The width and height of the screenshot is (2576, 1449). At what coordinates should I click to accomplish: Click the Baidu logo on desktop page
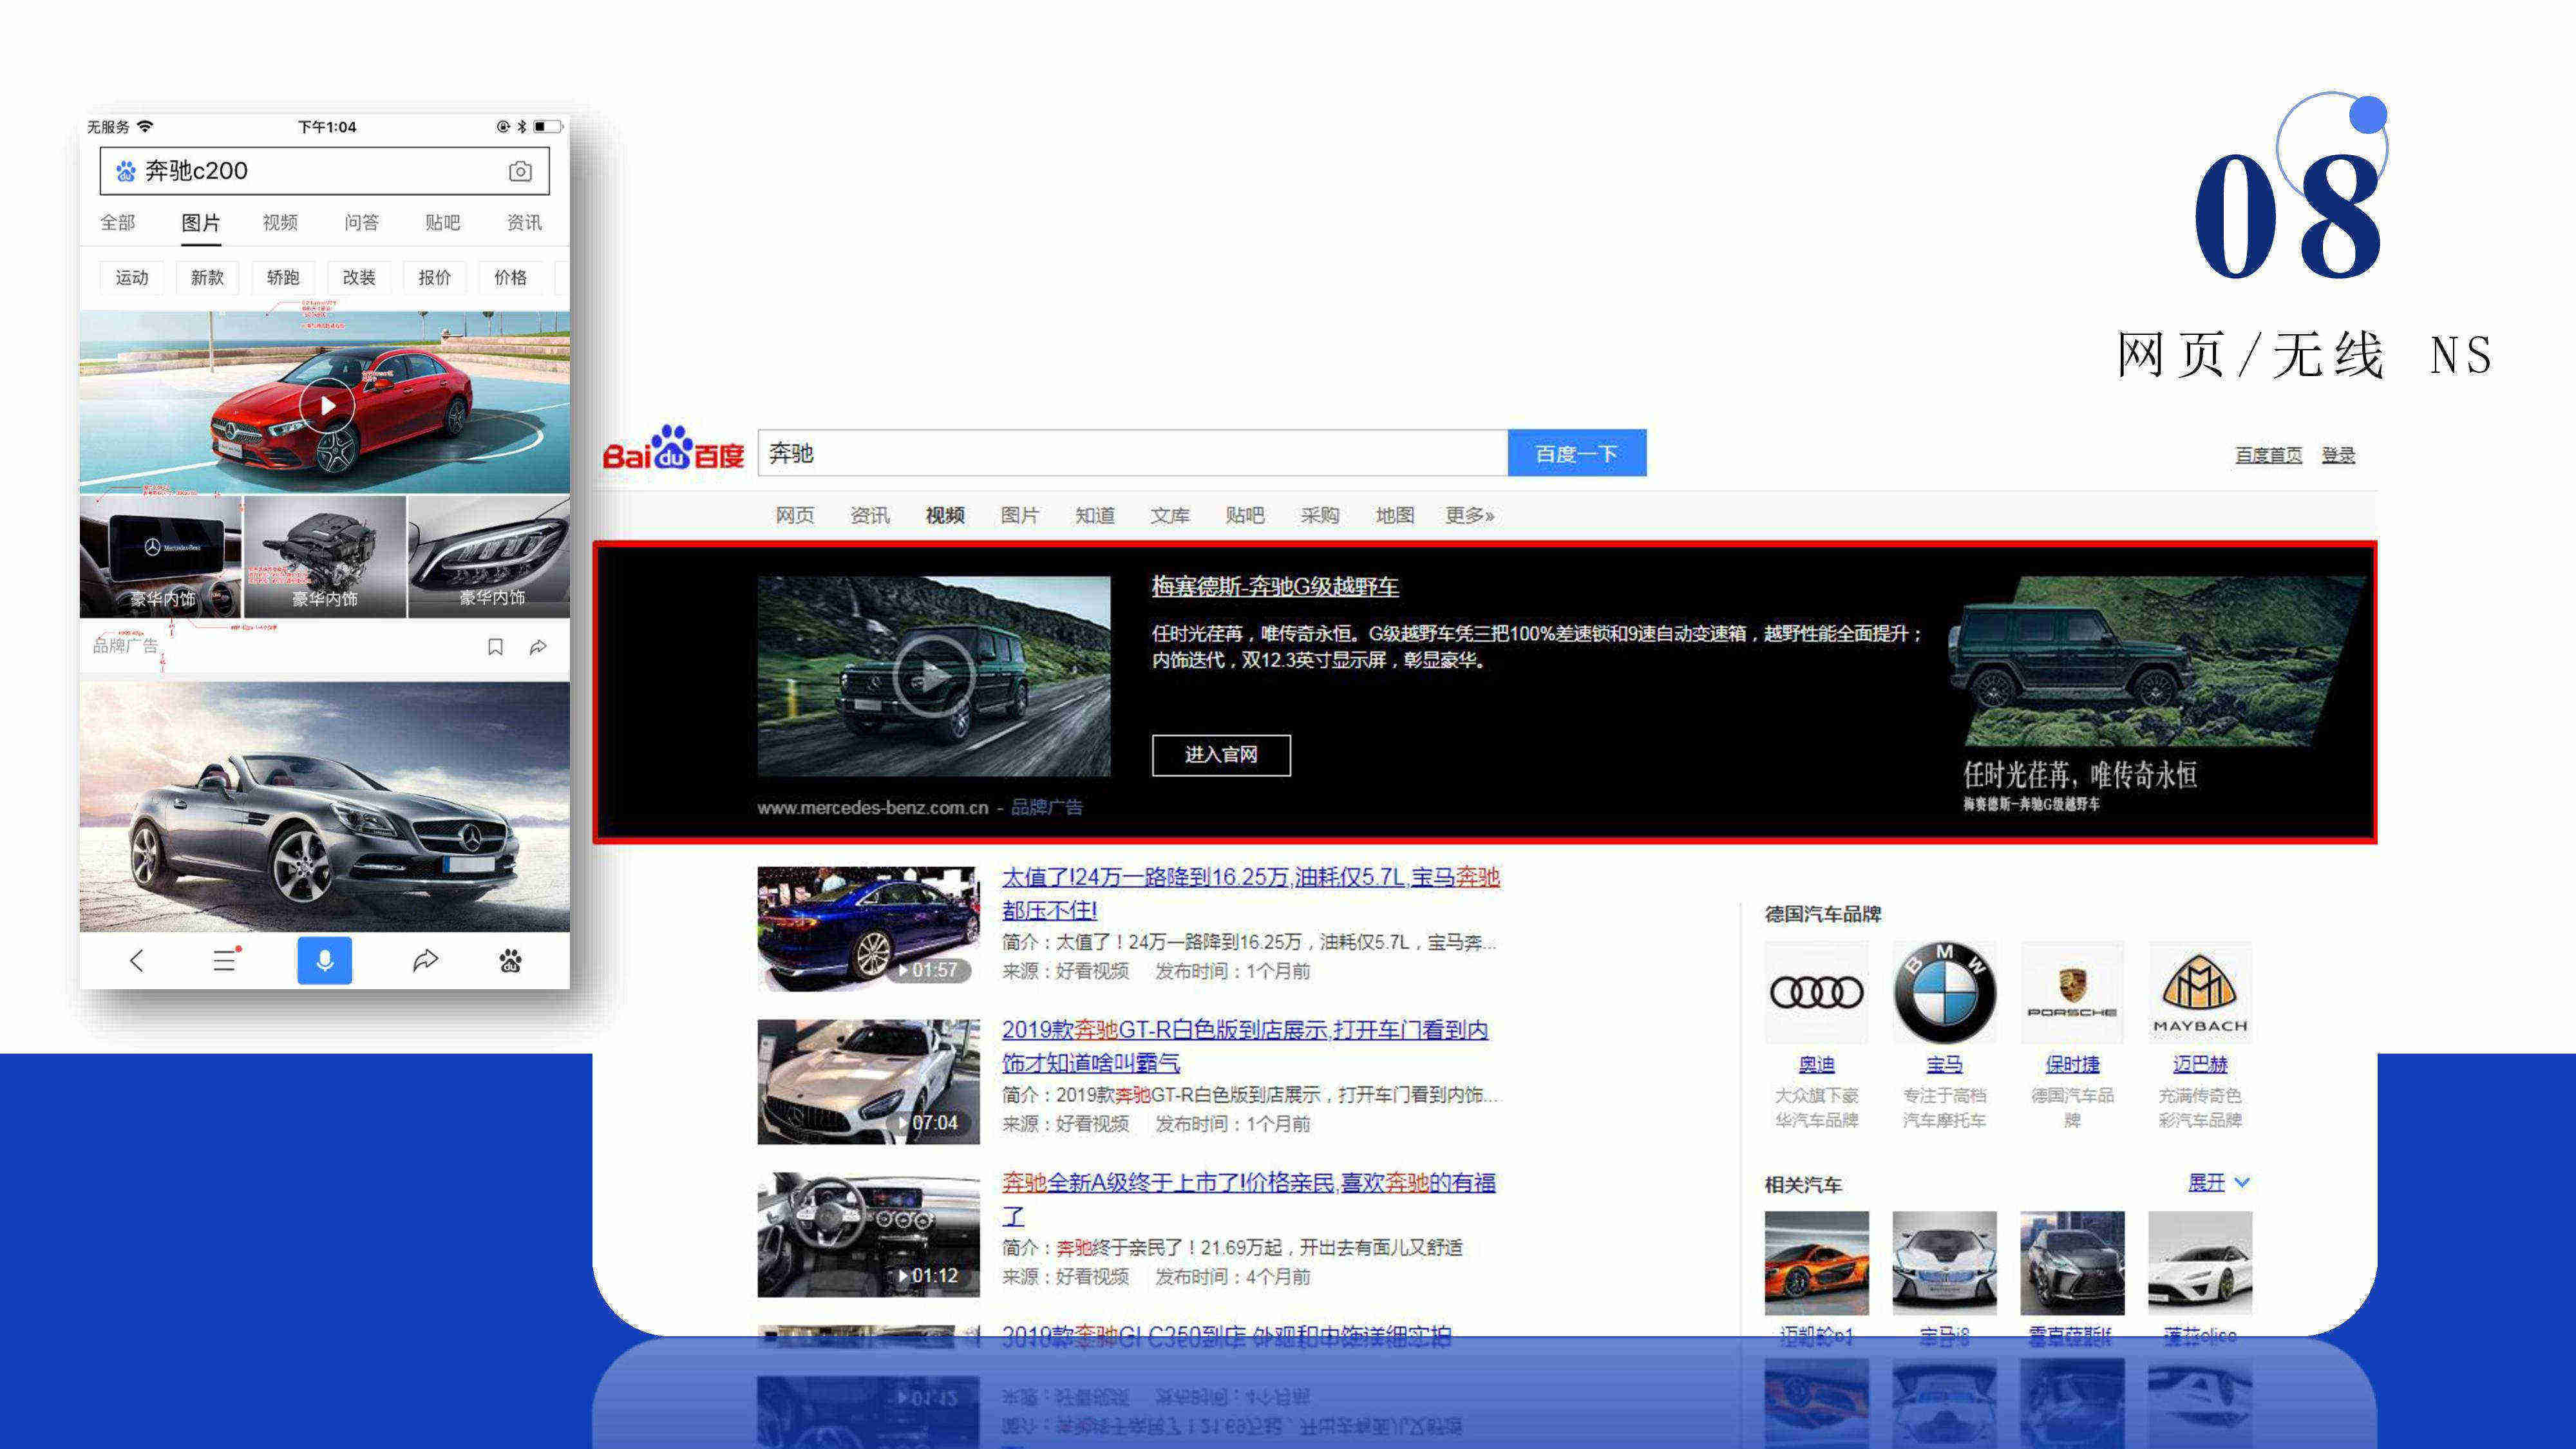coord(673,449)
